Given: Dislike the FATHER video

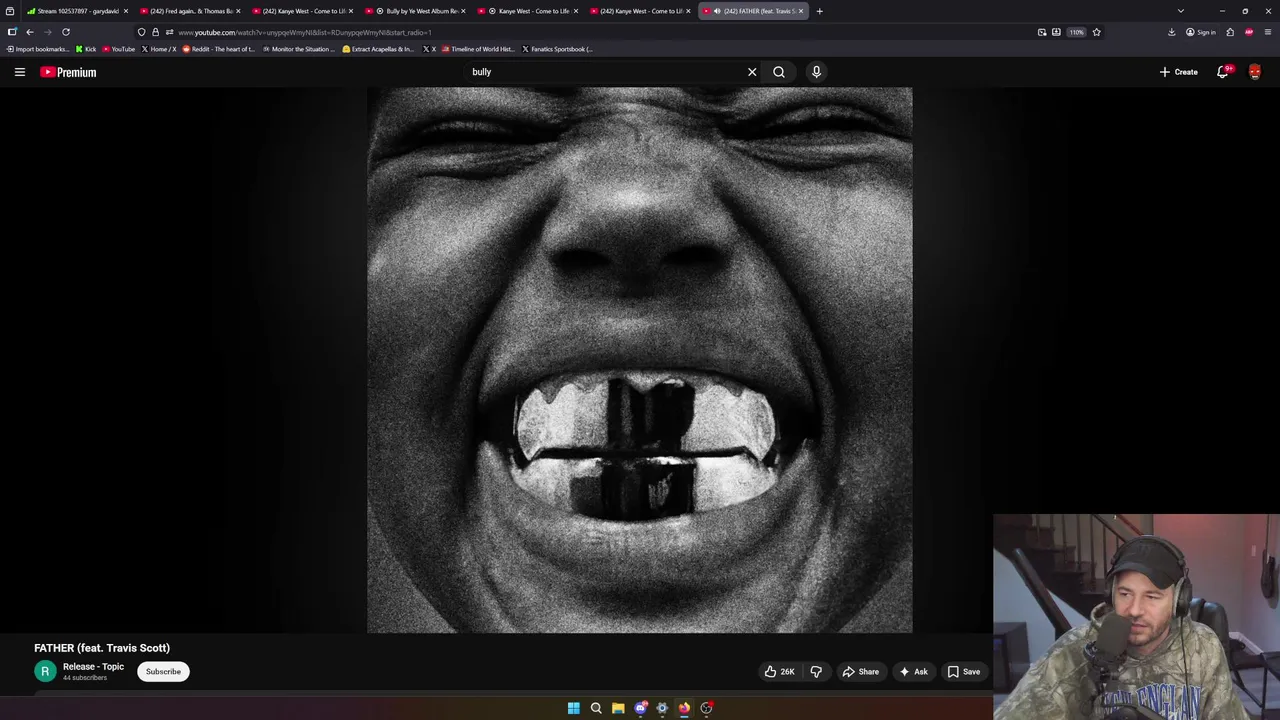Looking at the screenshot, I should click(x=816, y=672).
